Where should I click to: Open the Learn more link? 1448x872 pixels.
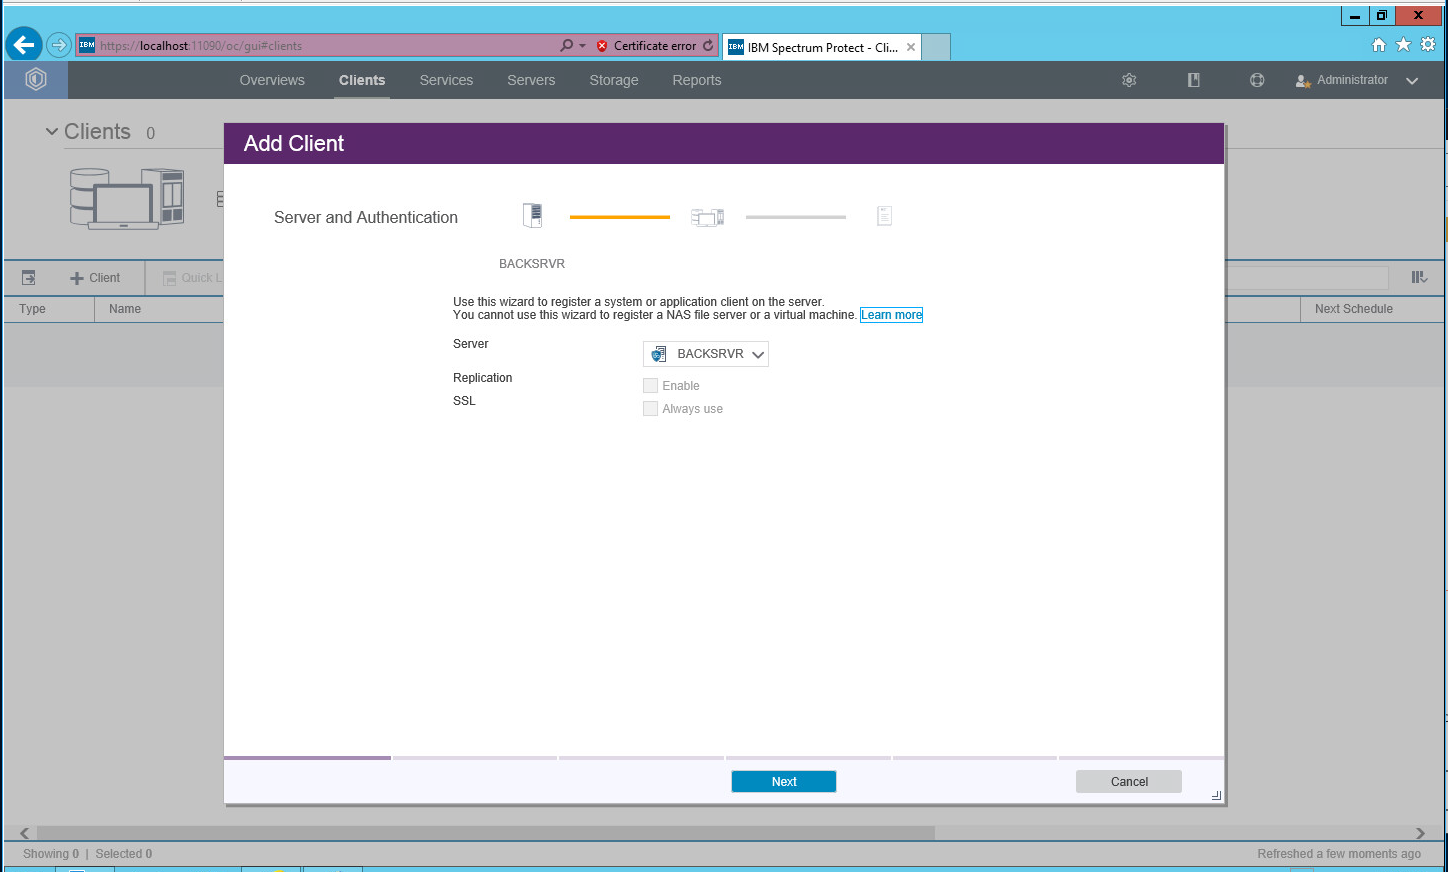click(x=891, y=315)
